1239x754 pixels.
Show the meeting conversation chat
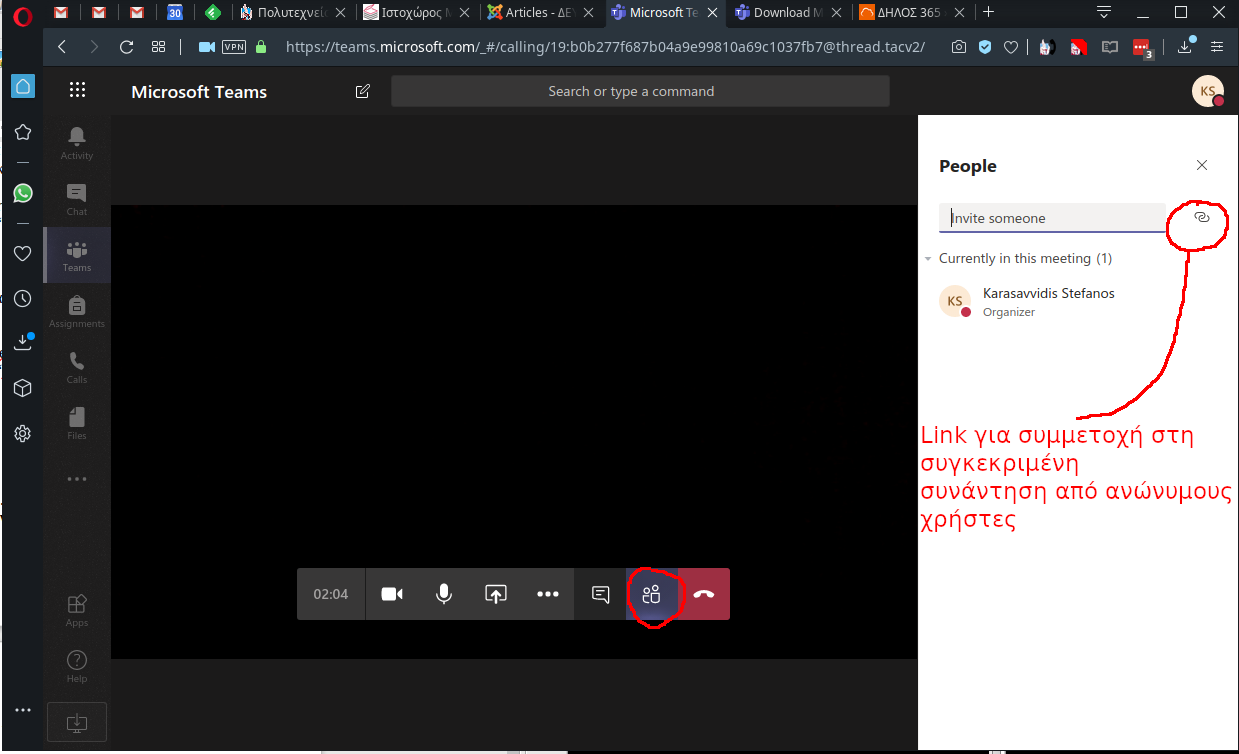[600, 594]
